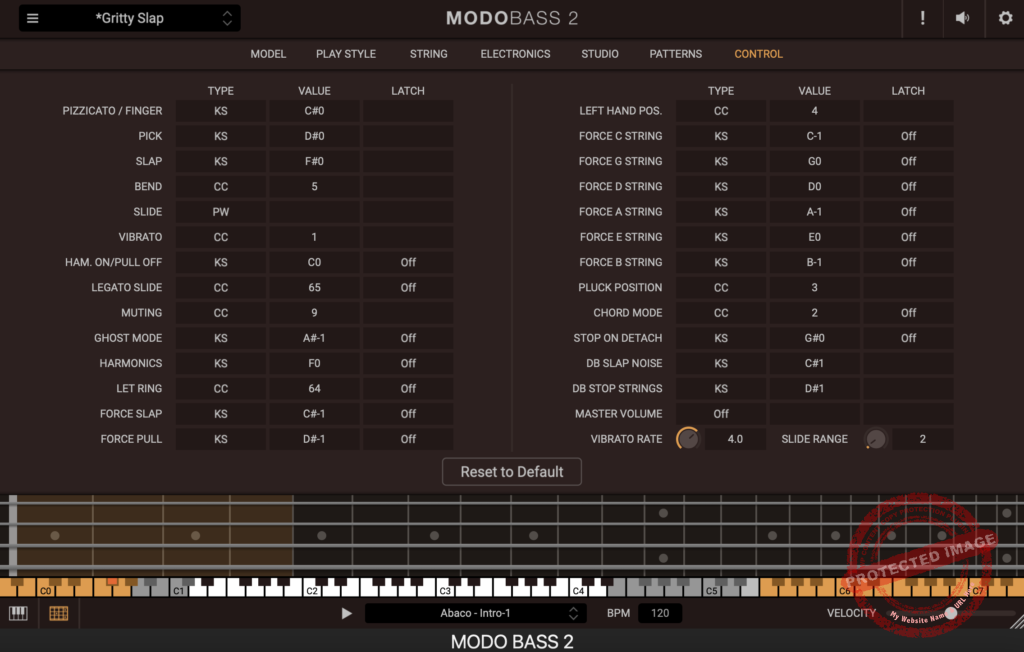Screen dimensions: 1024x652
Task: Open SLIDE type field PW
Action: tap(221, 212)
